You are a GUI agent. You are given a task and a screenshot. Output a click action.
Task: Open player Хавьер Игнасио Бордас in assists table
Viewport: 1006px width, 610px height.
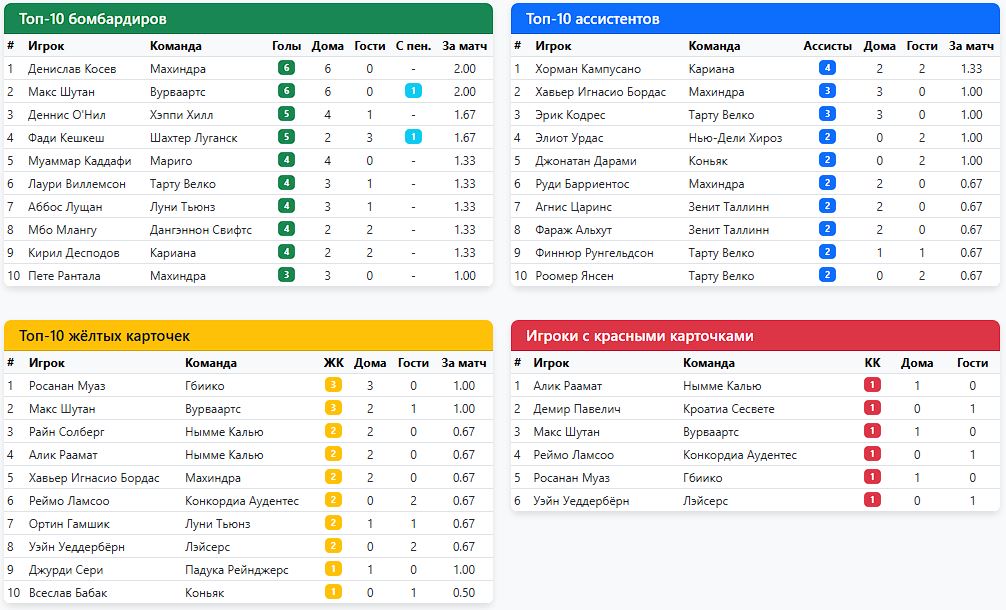(x=600, y=91)
